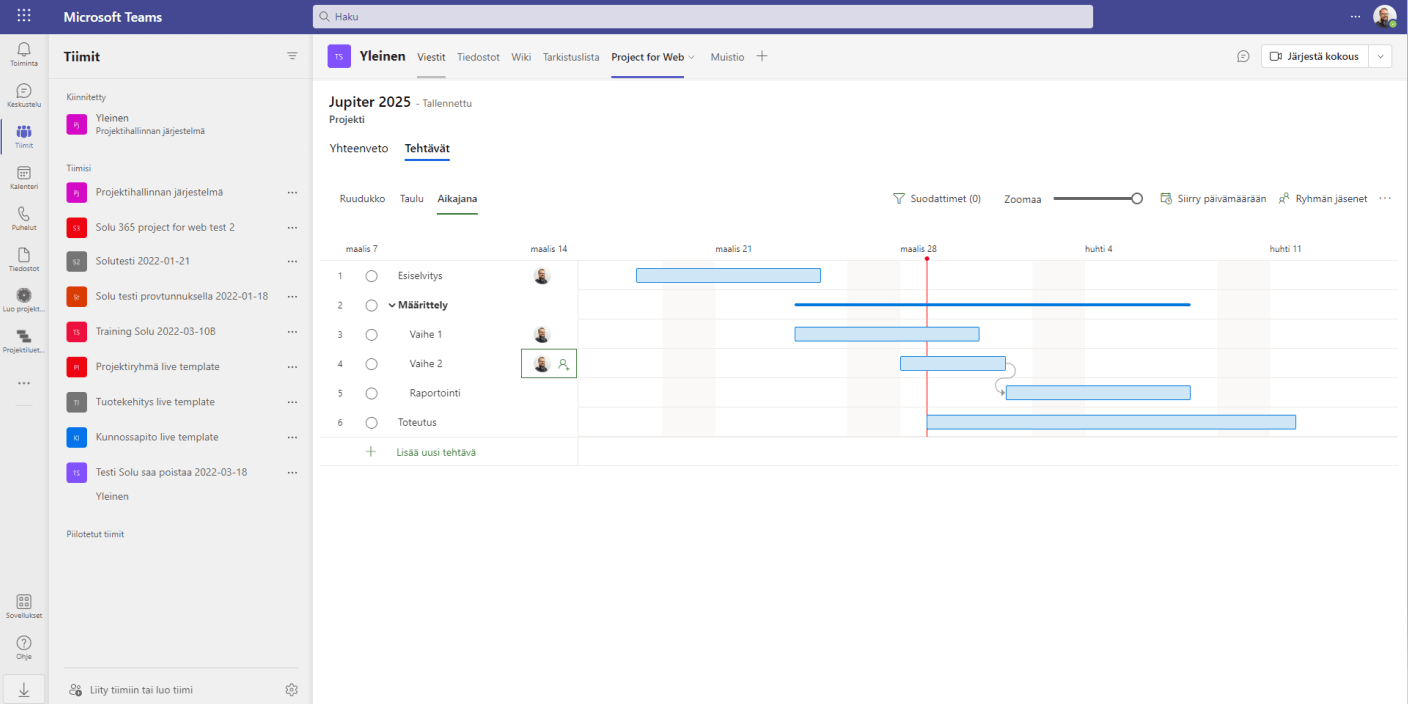Add a new tab with plus icon
The image size is (1408, 704).
tap(762, 56)
